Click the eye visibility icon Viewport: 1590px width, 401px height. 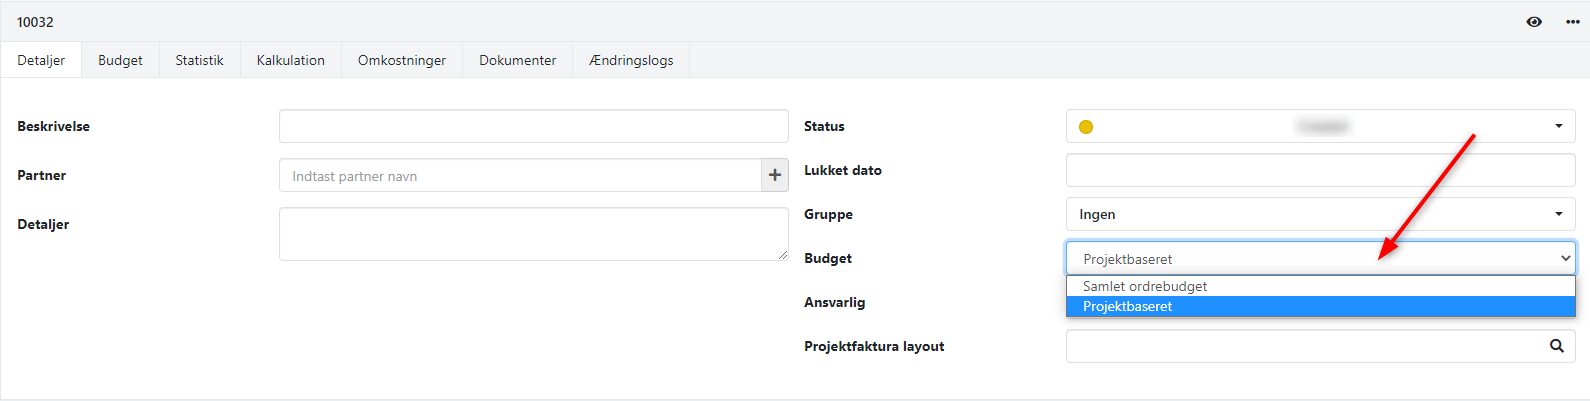pos(1534,22)
